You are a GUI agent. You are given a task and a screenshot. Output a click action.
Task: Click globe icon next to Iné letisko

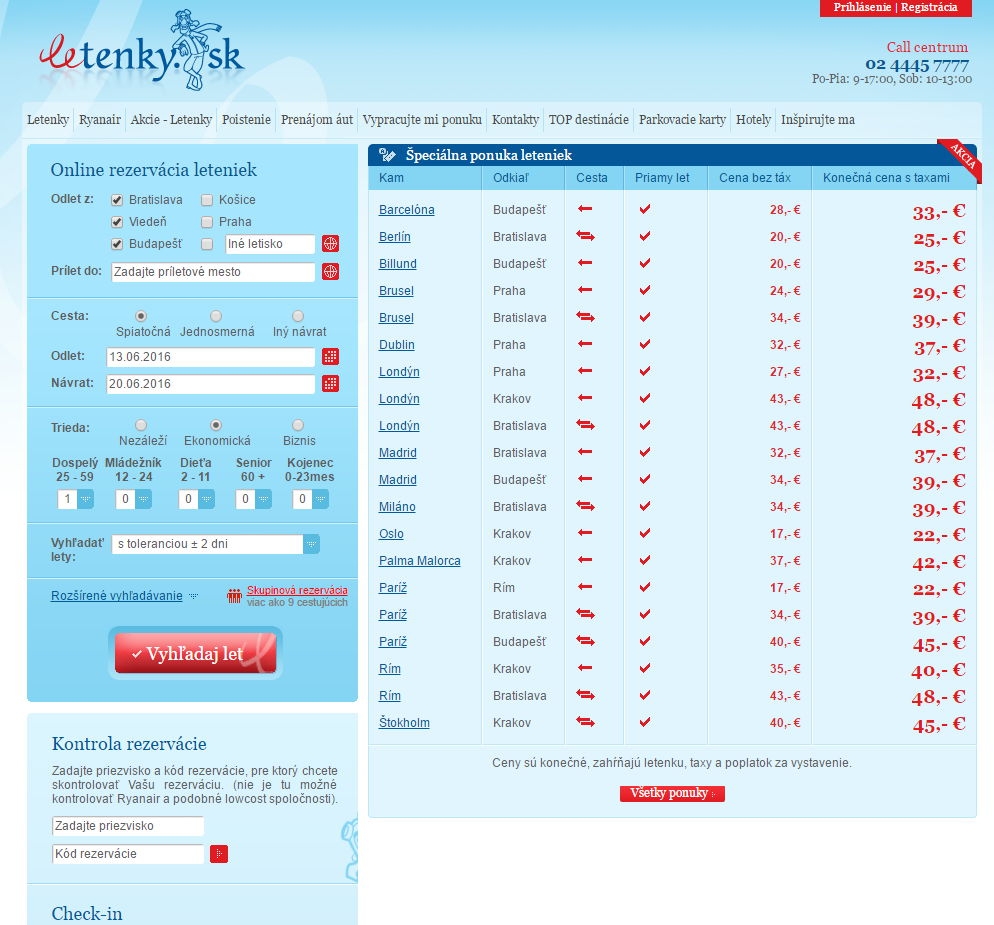(x=331, y=244)
